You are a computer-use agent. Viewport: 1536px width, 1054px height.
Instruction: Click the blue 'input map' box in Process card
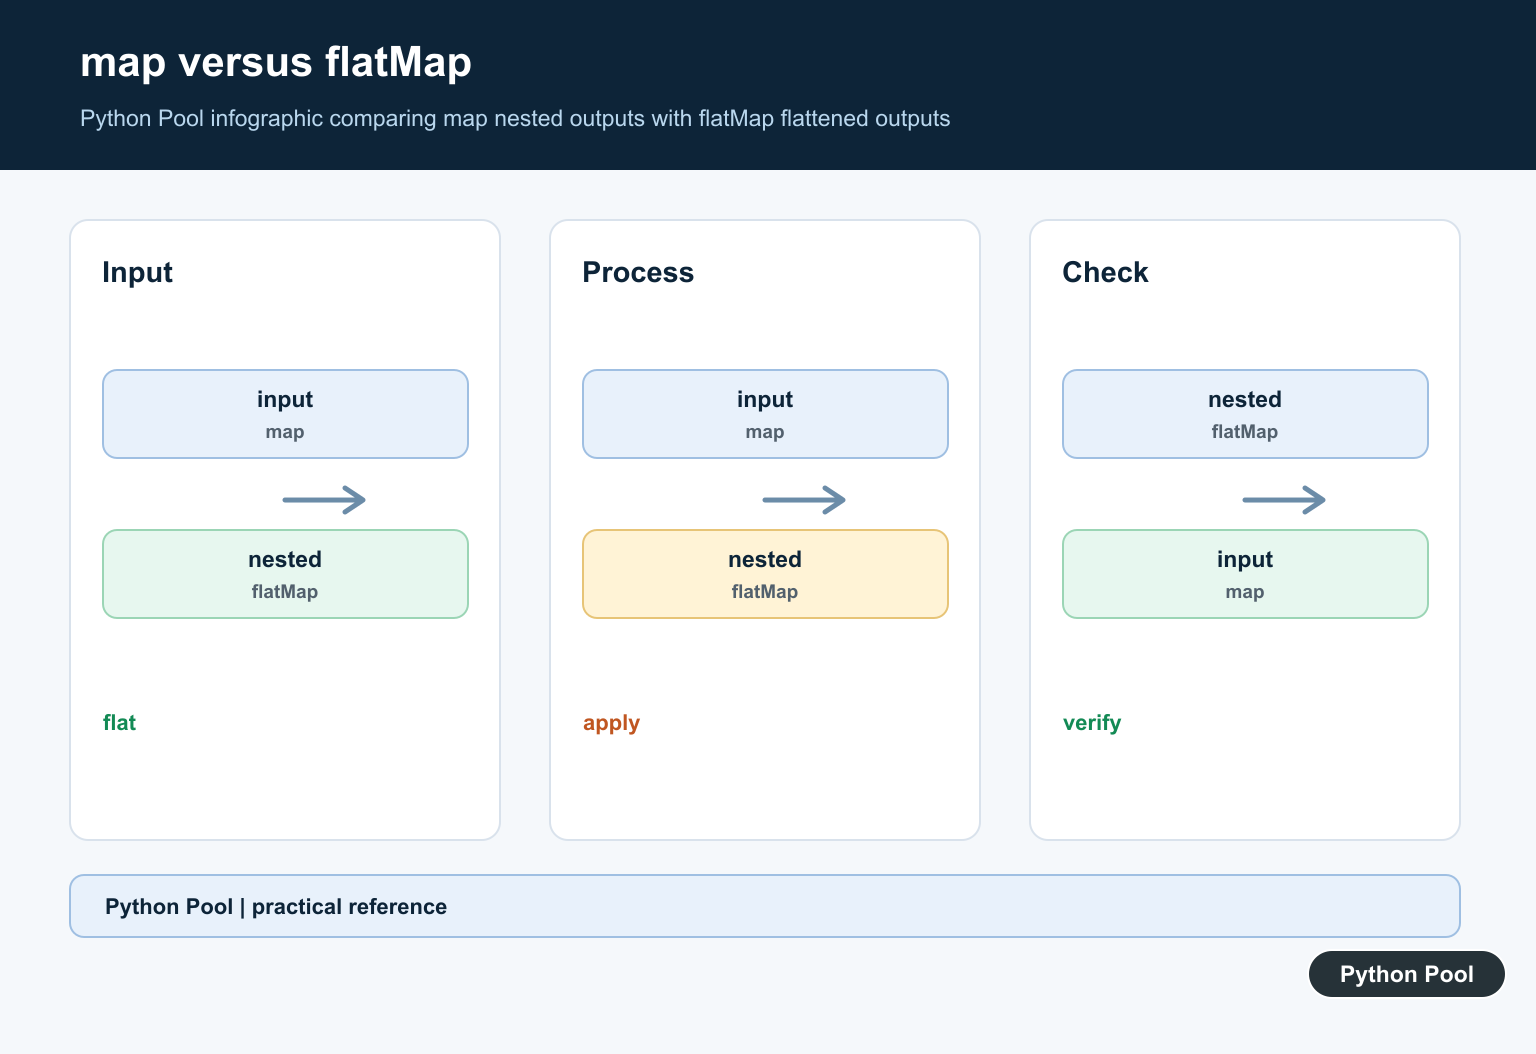click(x=765, y=414)
